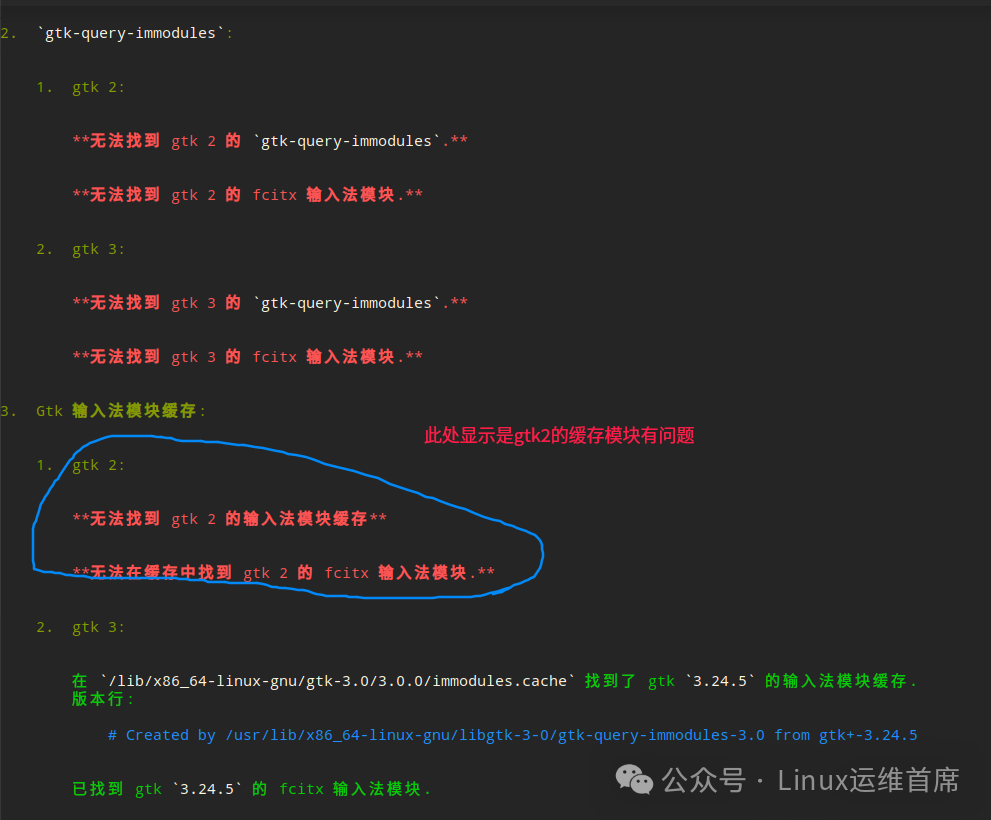Click '已找到 gtk `3.24.5` 的 fcitx 输入法模块'
This screenshot has width=991, height=820.
[252, 788]
